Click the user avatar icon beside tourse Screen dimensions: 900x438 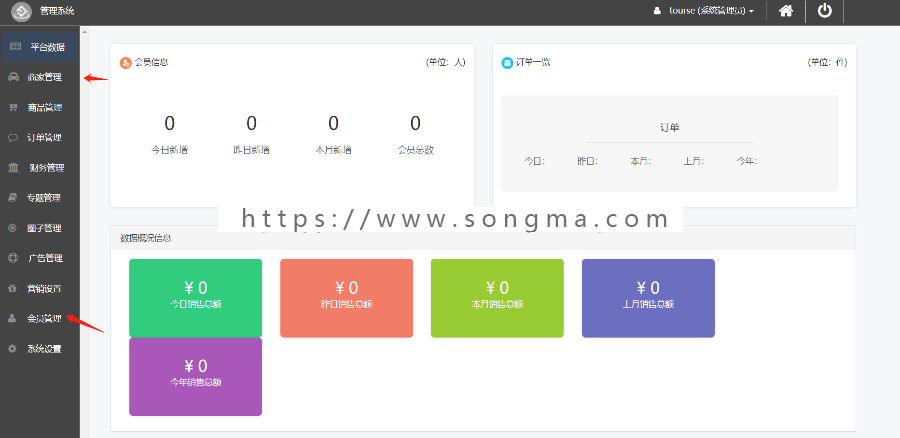657,11
